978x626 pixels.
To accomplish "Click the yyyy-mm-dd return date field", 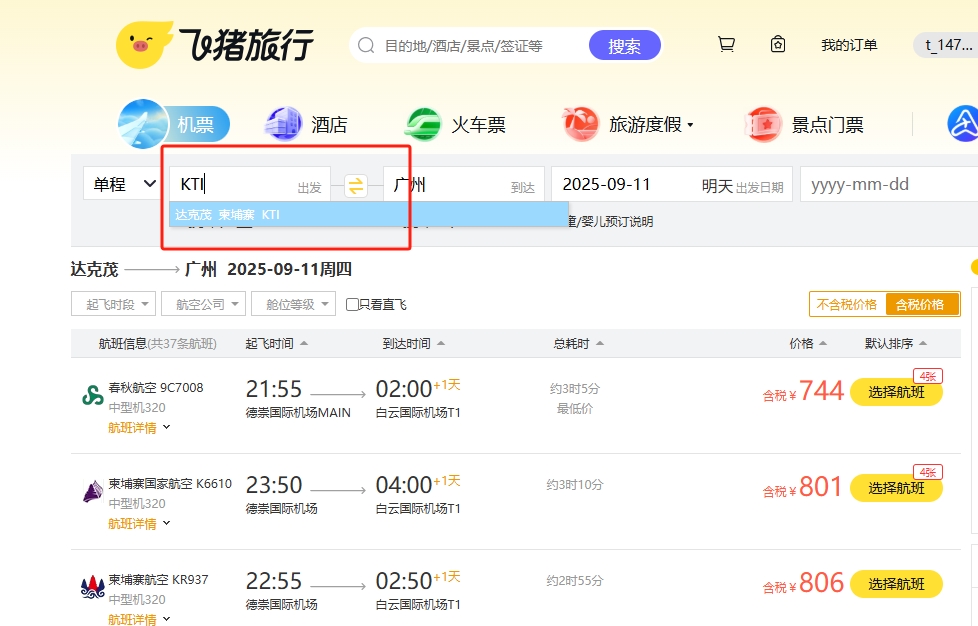I will [889, 184].
